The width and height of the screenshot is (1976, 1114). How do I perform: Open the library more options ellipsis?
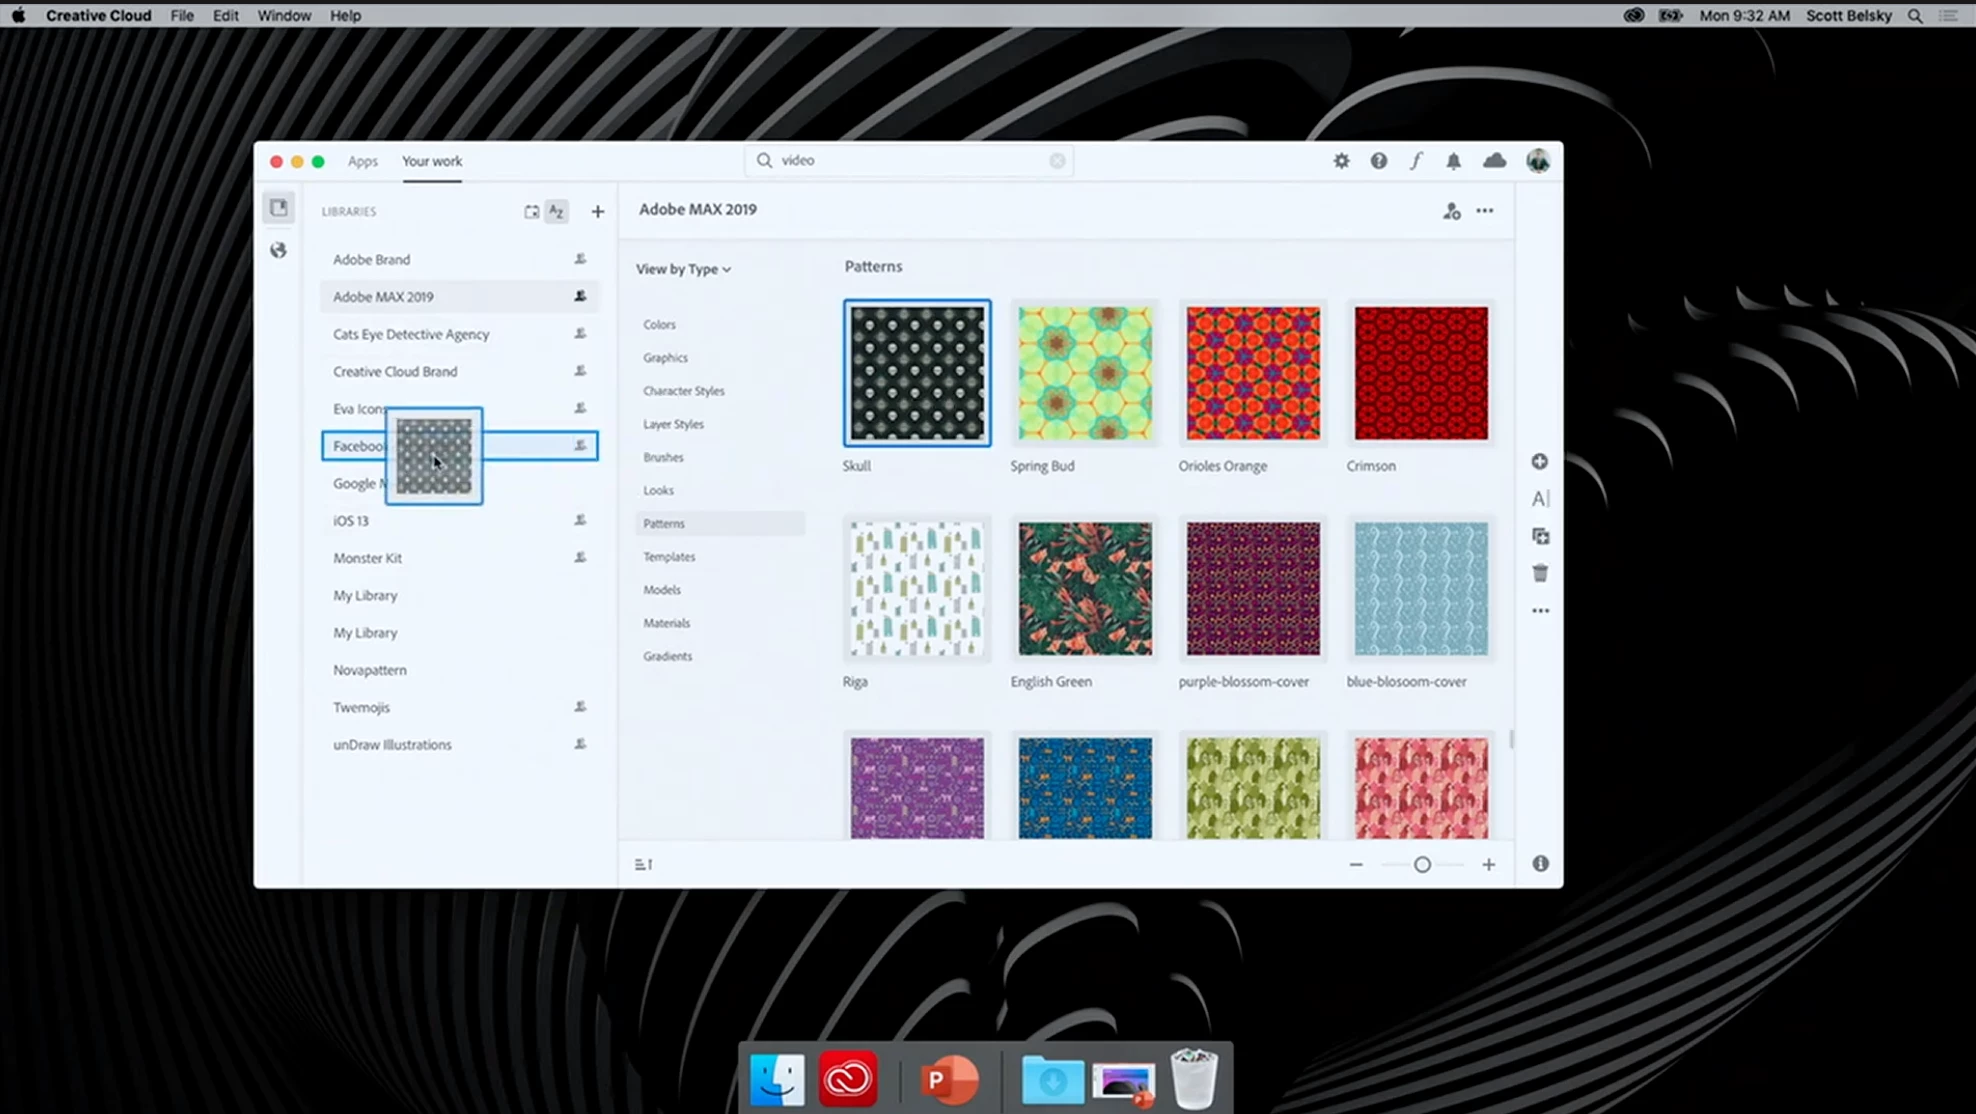coord(1485,211)
